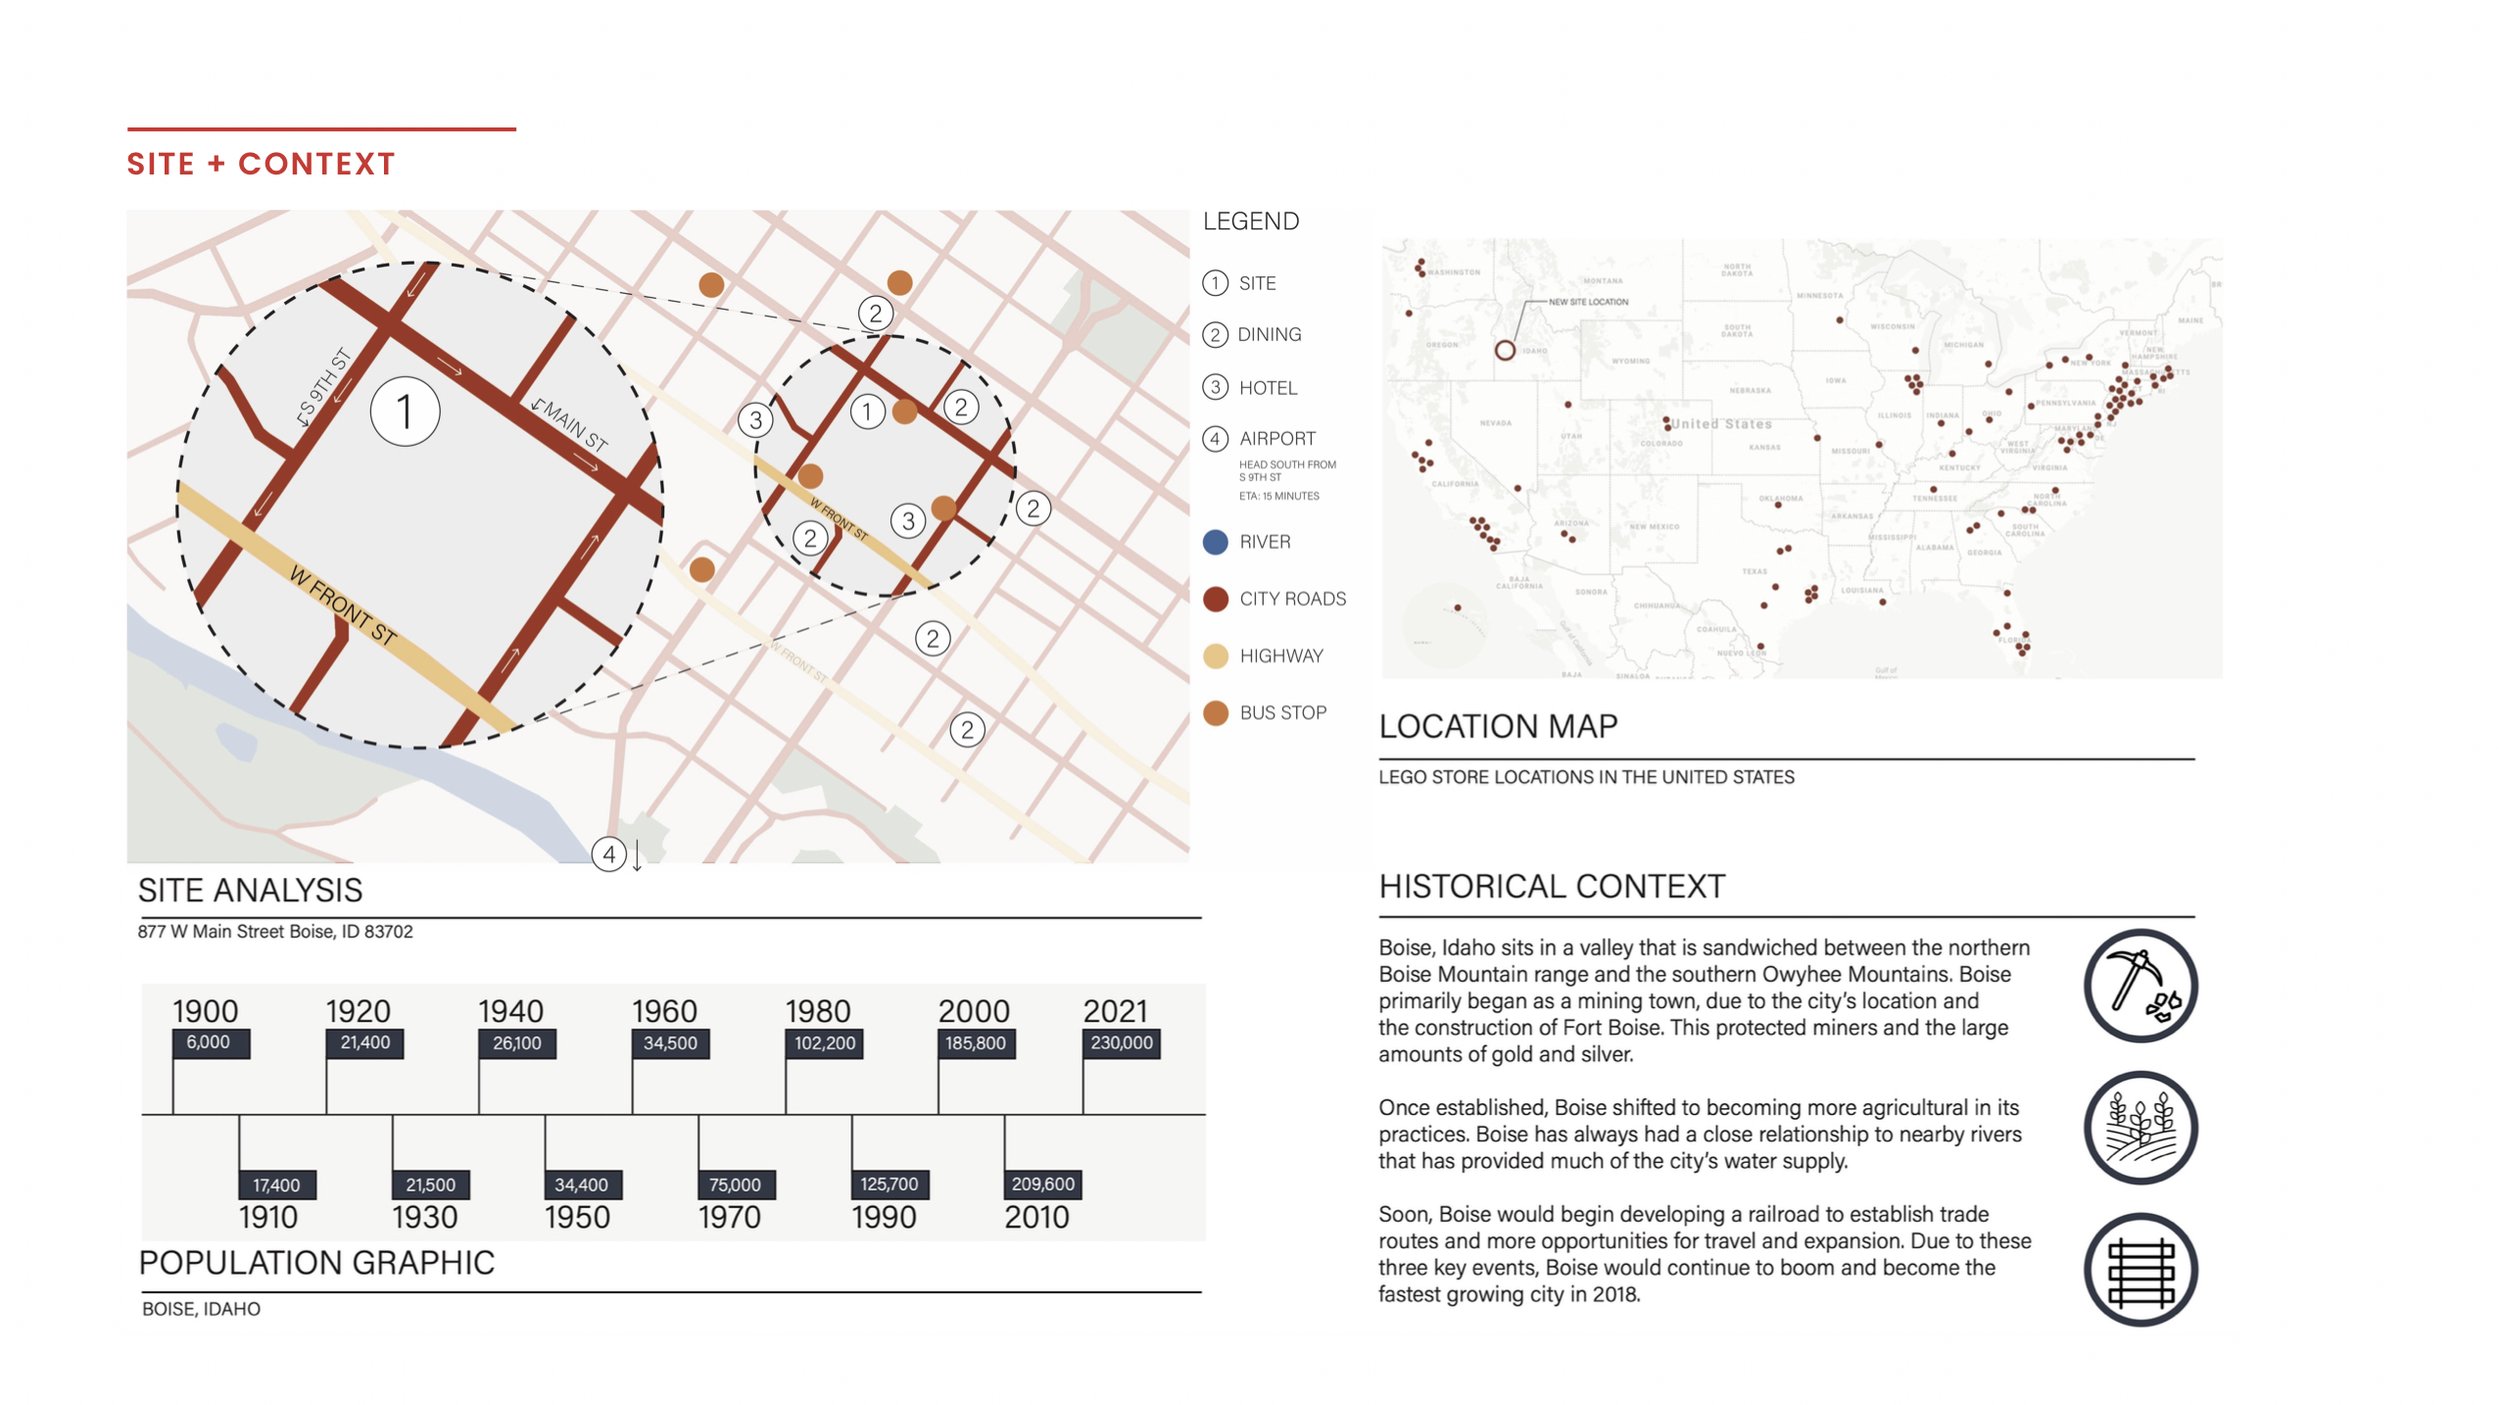
Task: Select the large site marker 1 in enlarged circle
Action: tap(405, 411)
